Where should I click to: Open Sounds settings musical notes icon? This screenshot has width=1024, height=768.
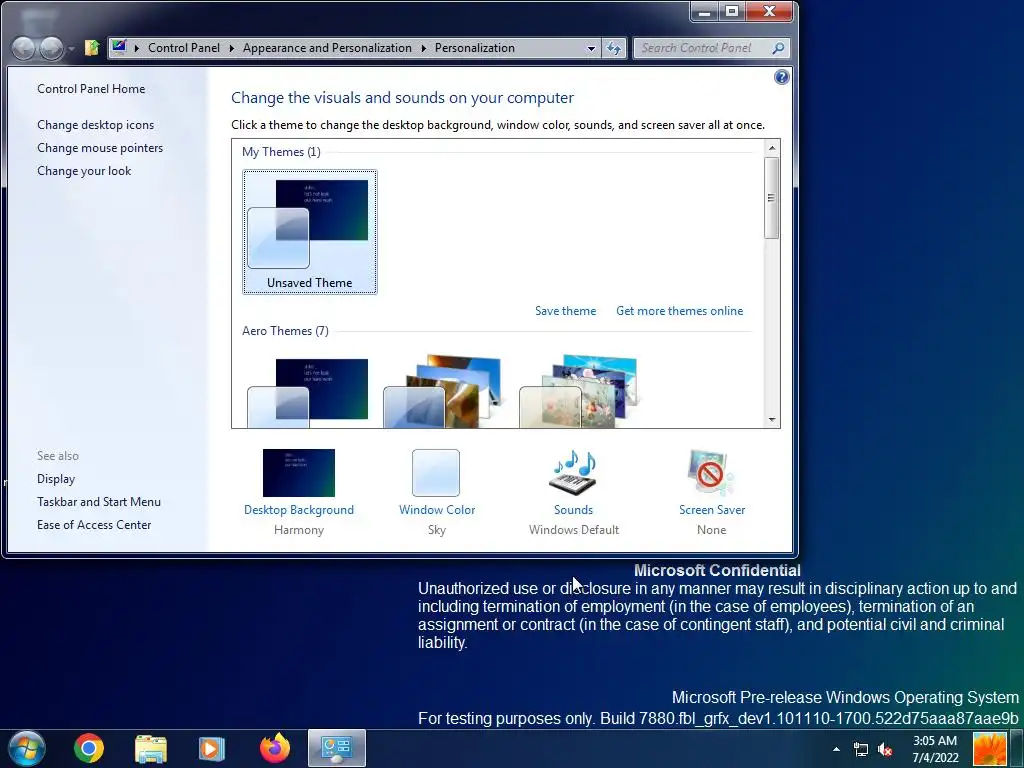point(573,473)
